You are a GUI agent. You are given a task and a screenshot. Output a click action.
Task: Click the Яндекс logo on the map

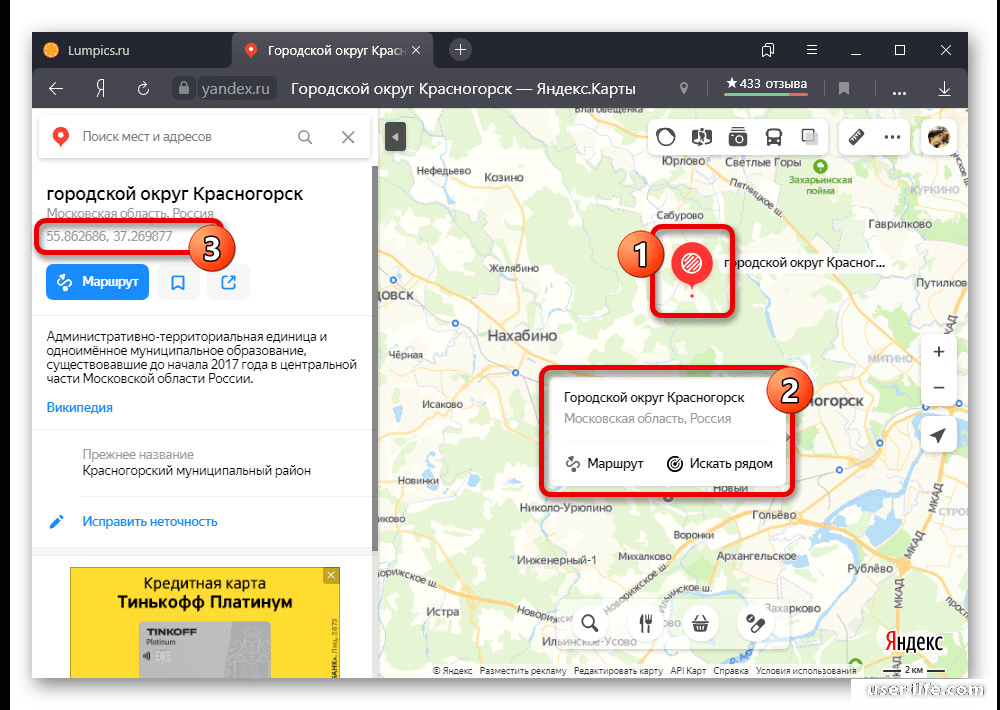pyautogui.click(x=914, y=642)
